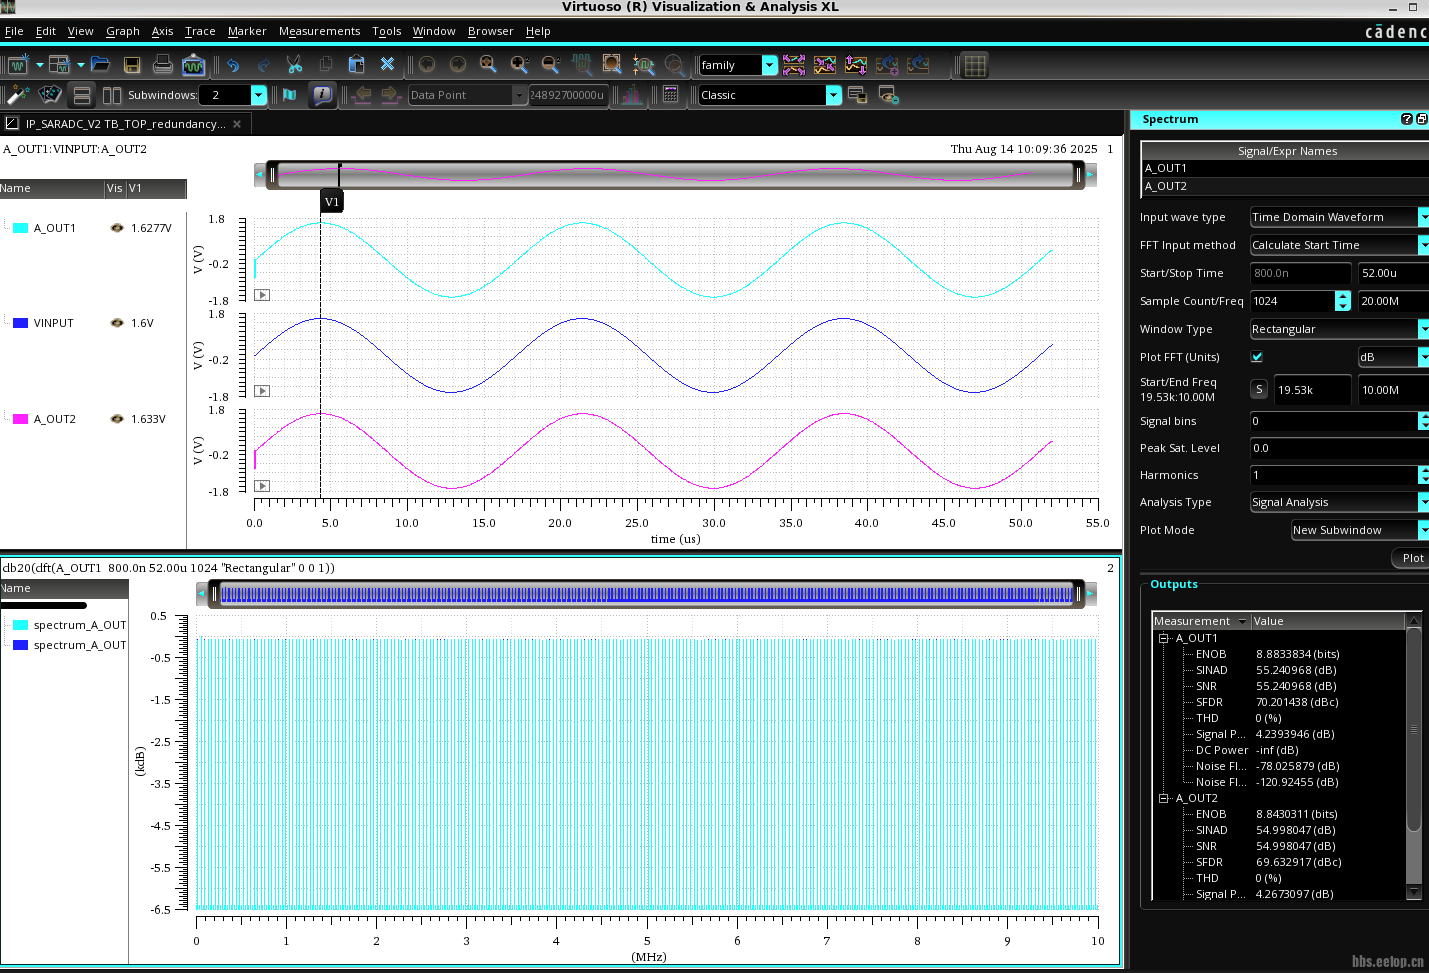Open the Analysis Type dropdown
The height and width of the screenshot is (973, 1429).
pos(1338,502)
